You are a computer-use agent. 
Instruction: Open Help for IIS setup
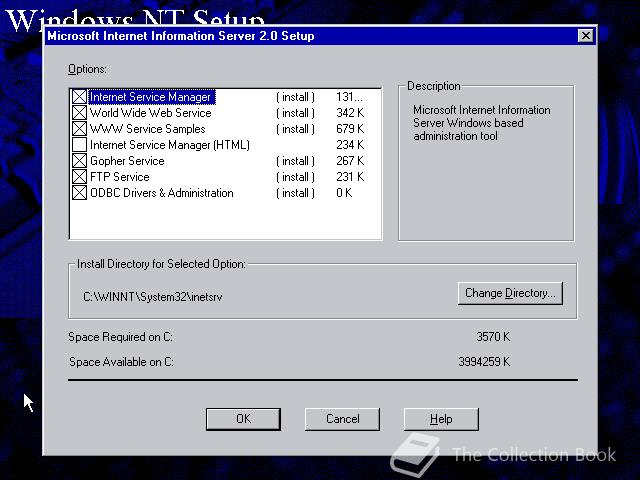tap(441, 419)
